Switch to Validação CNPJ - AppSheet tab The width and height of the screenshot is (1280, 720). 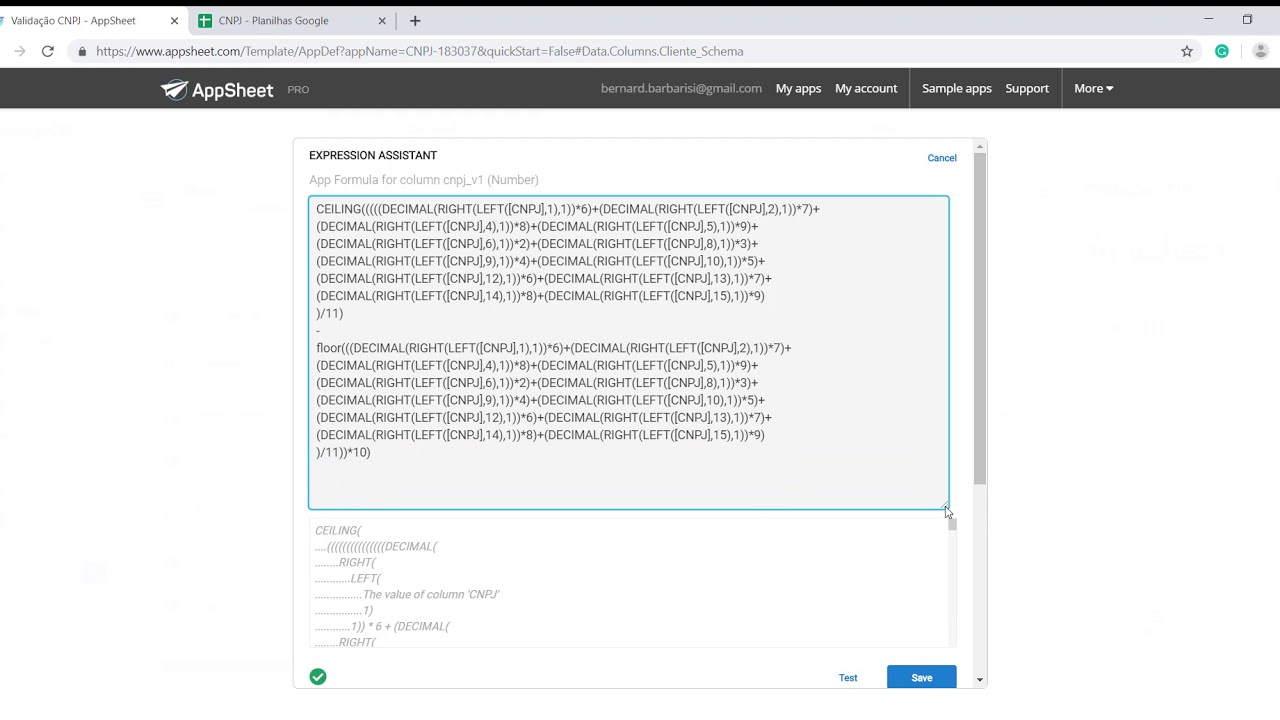tap(88, 20)
